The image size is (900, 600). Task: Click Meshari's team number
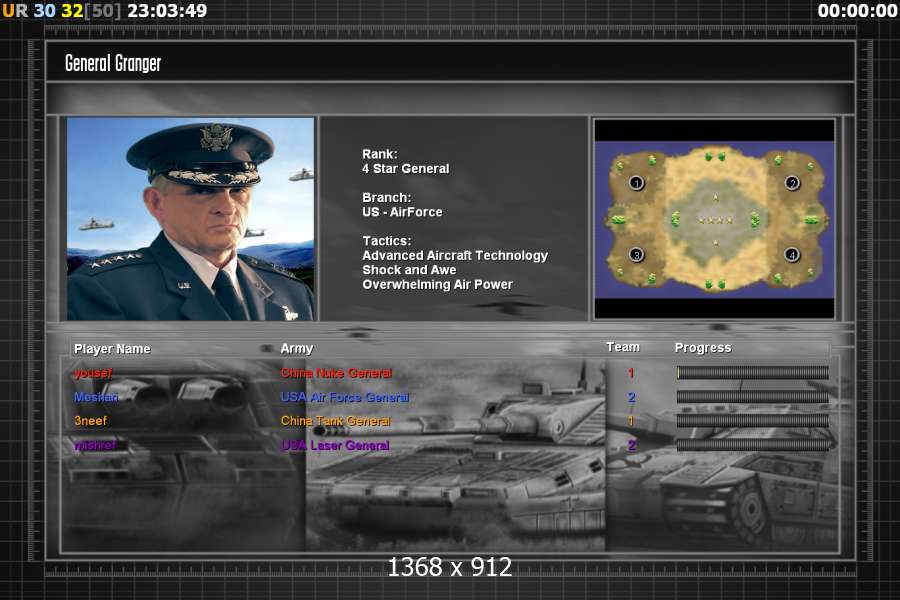coord(631,397)
